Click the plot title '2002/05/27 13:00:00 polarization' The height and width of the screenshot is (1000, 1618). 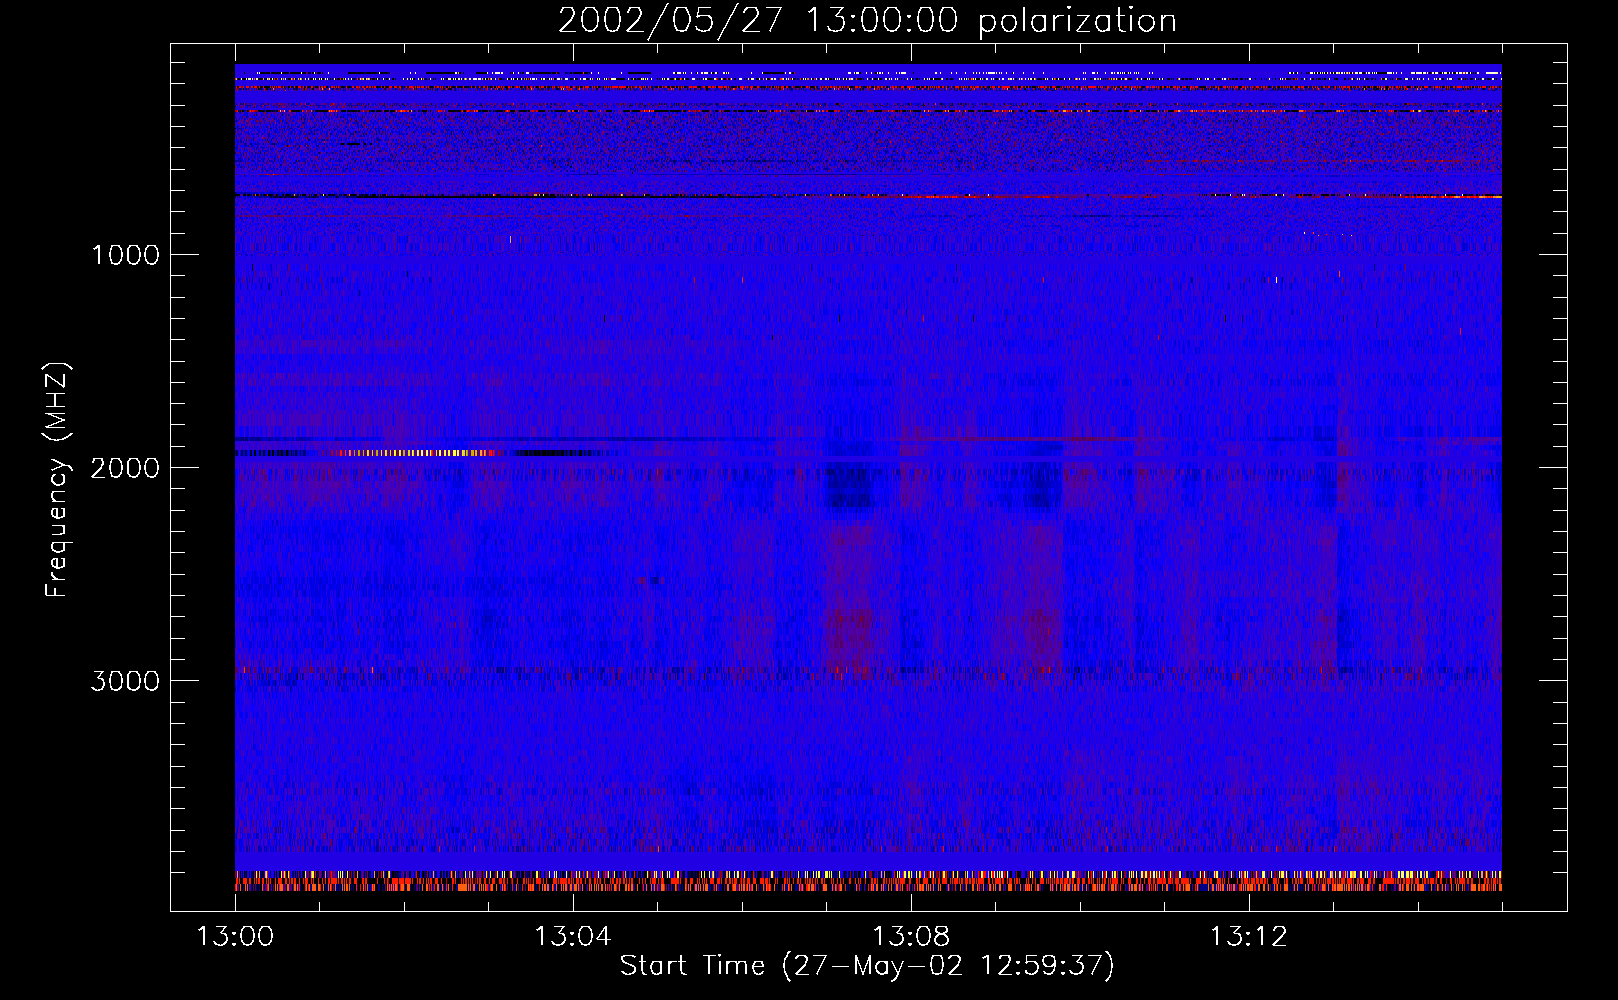(867, 21)
